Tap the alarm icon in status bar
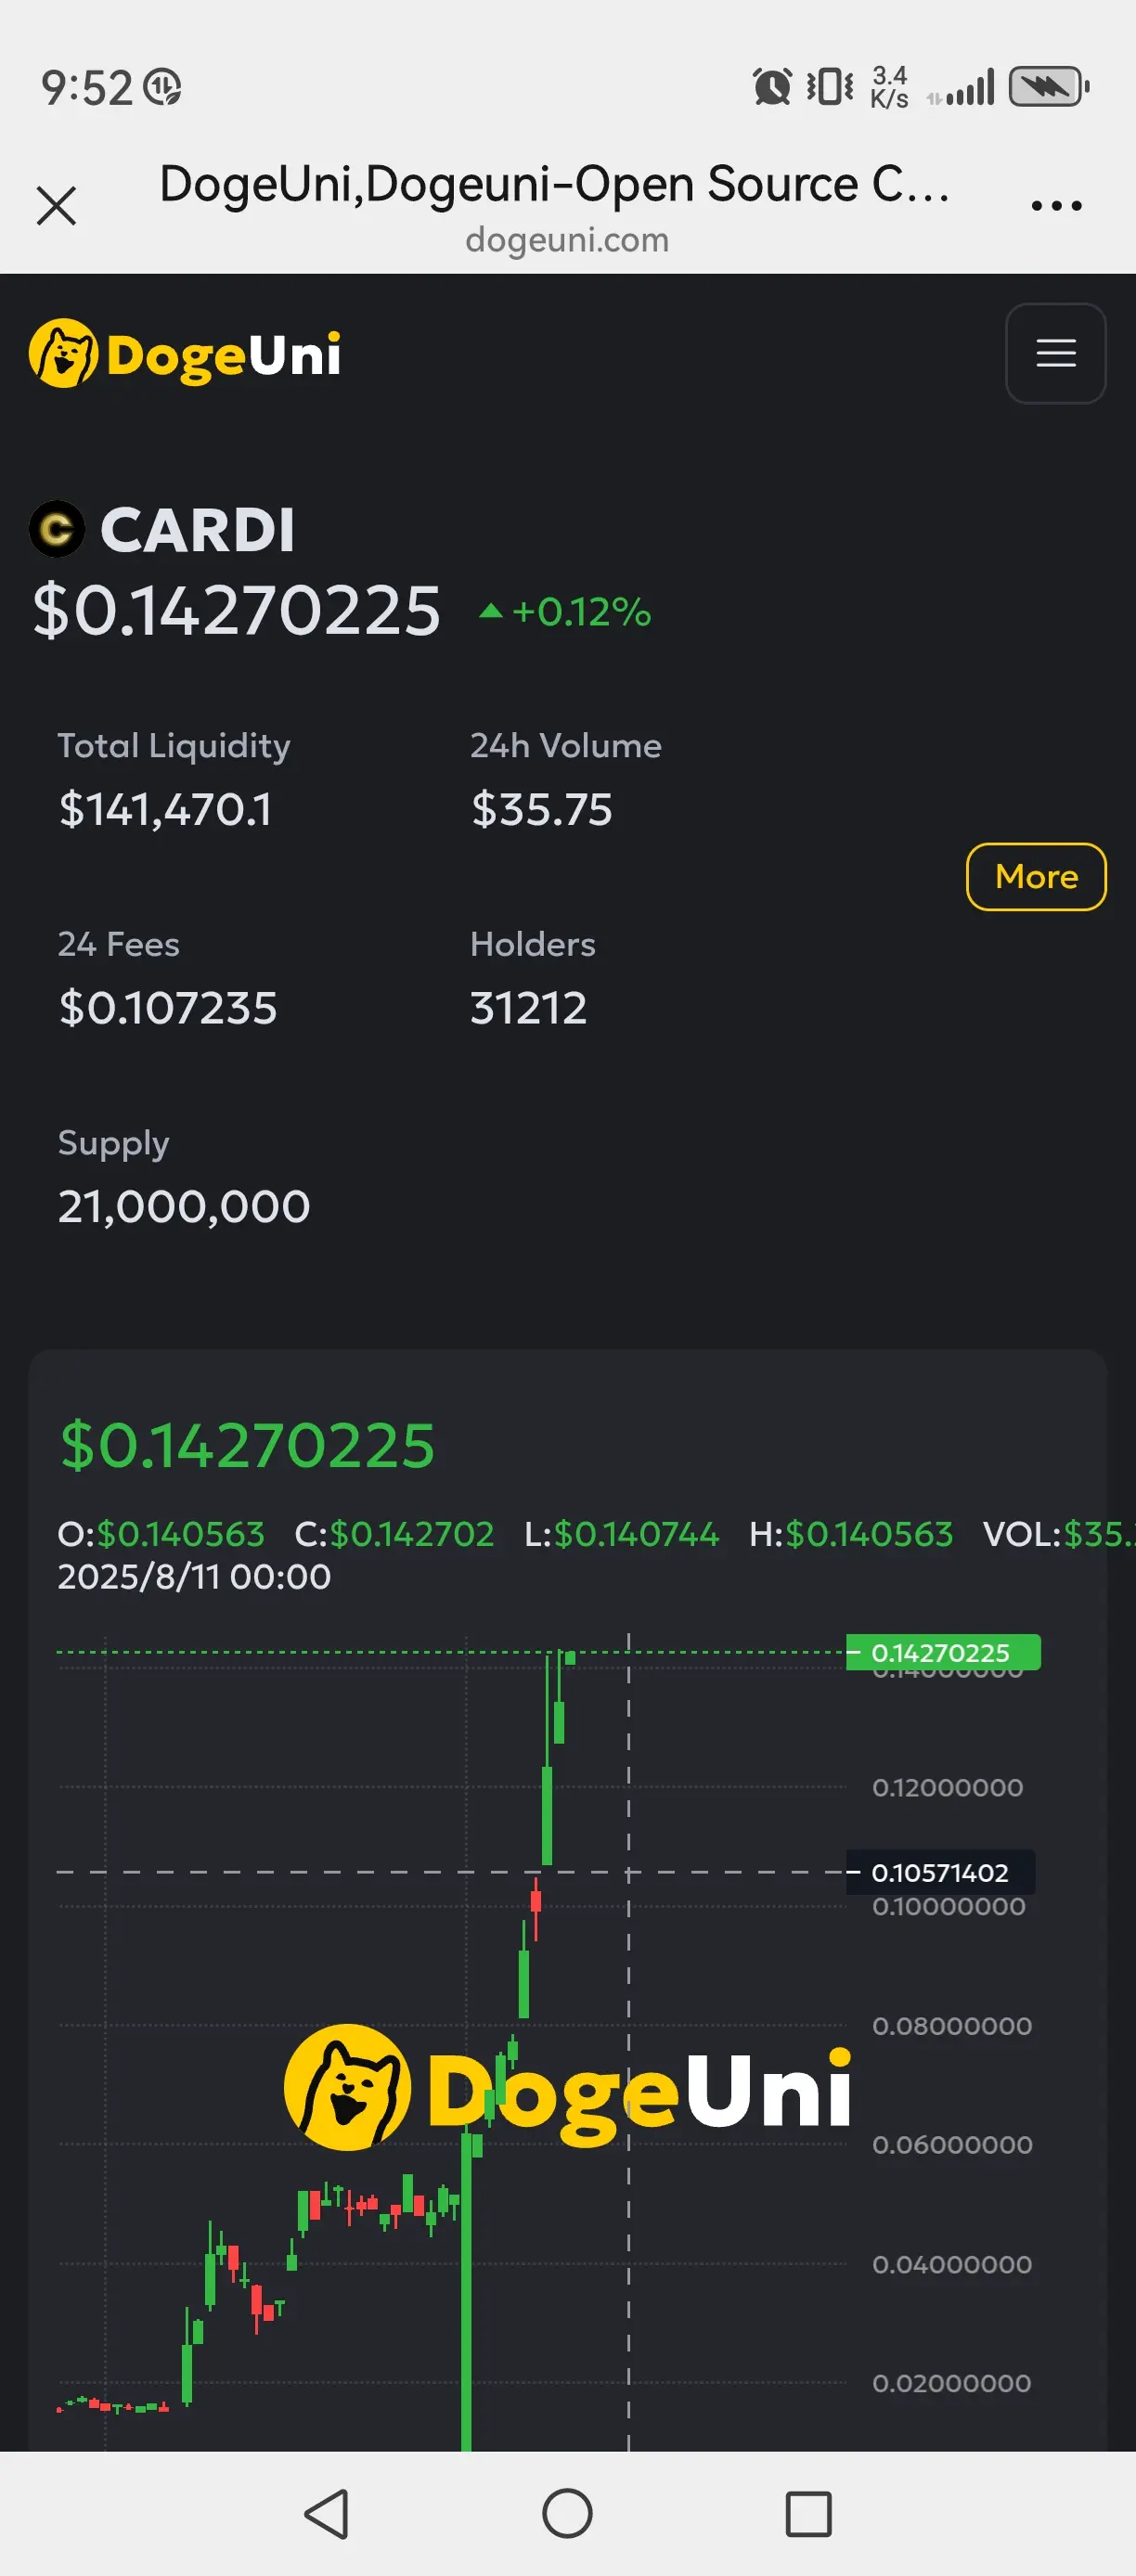The width and height of the screenshot is (1136, 2576). click(772, 87)
